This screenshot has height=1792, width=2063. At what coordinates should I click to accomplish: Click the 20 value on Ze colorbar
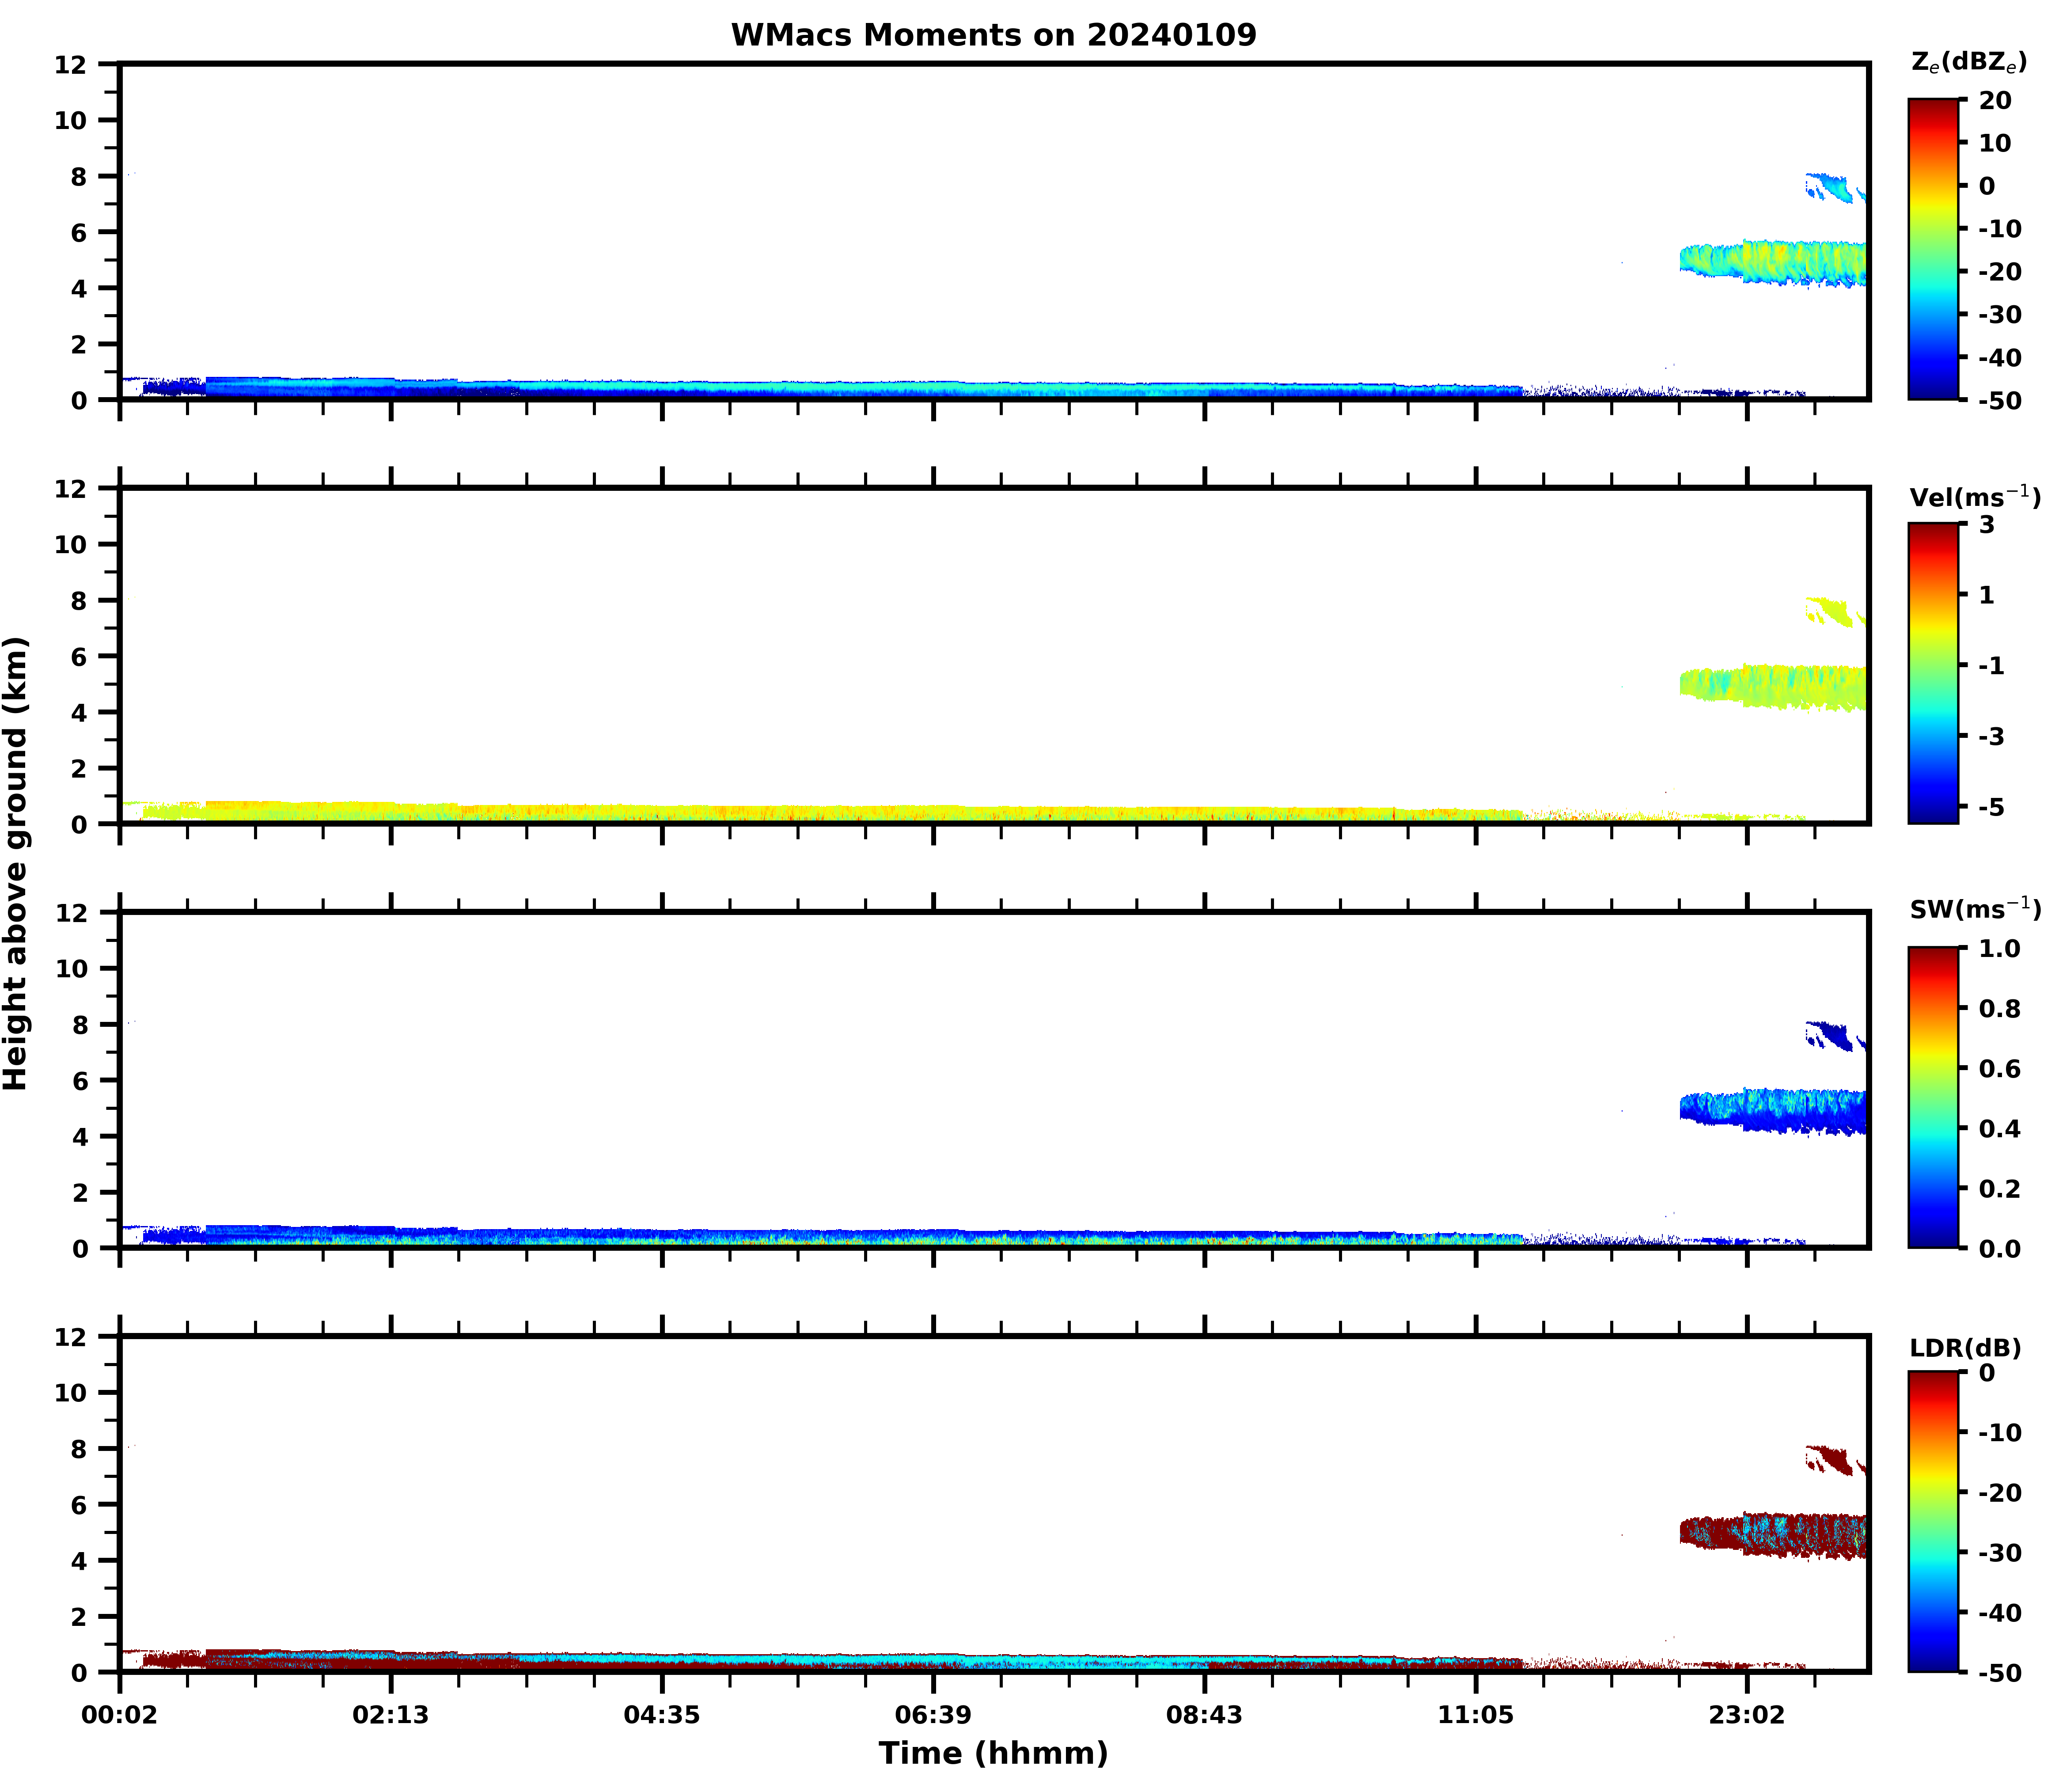pyautogui.click(x=1994, y=101)
